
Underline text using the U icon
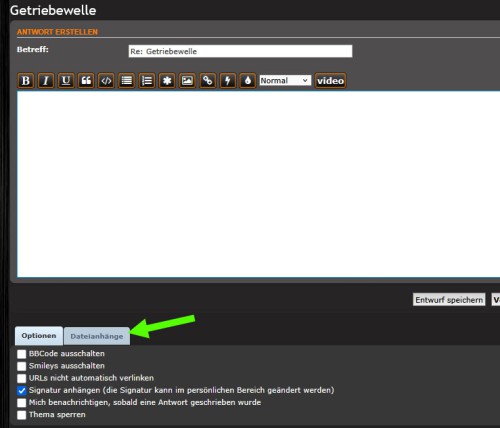(66, 81)
